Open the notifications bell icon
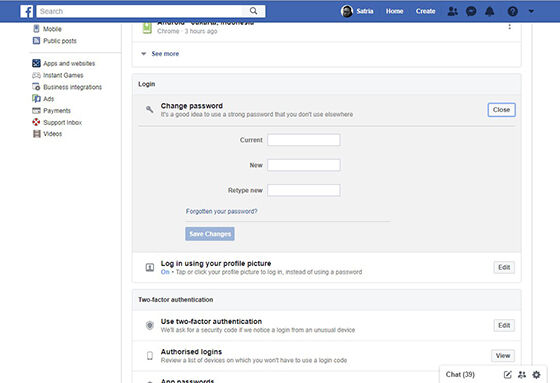This screenshot has height=383, width=560. click(x=490, y=11)
